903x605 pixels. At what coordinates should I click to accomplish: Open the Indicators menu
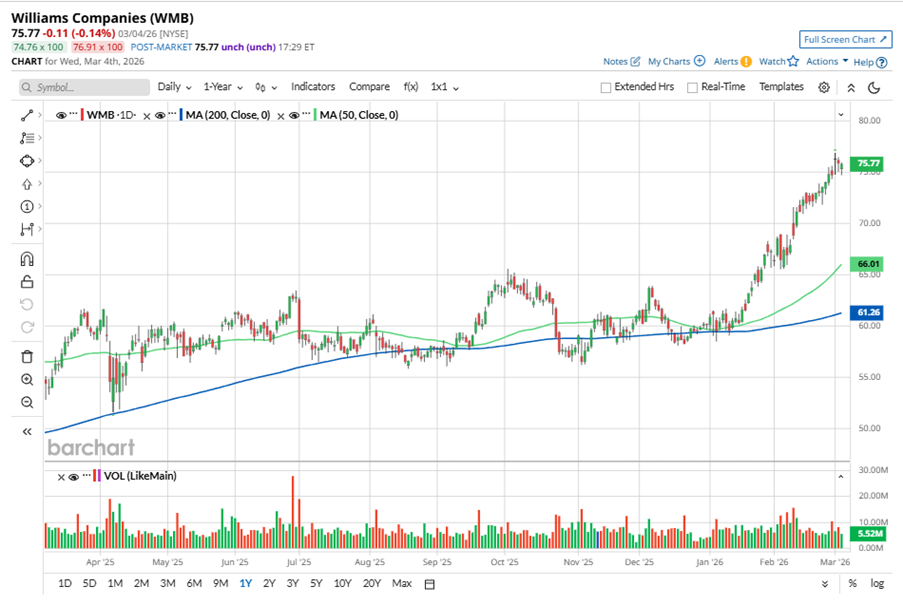[x=313, y=87]
